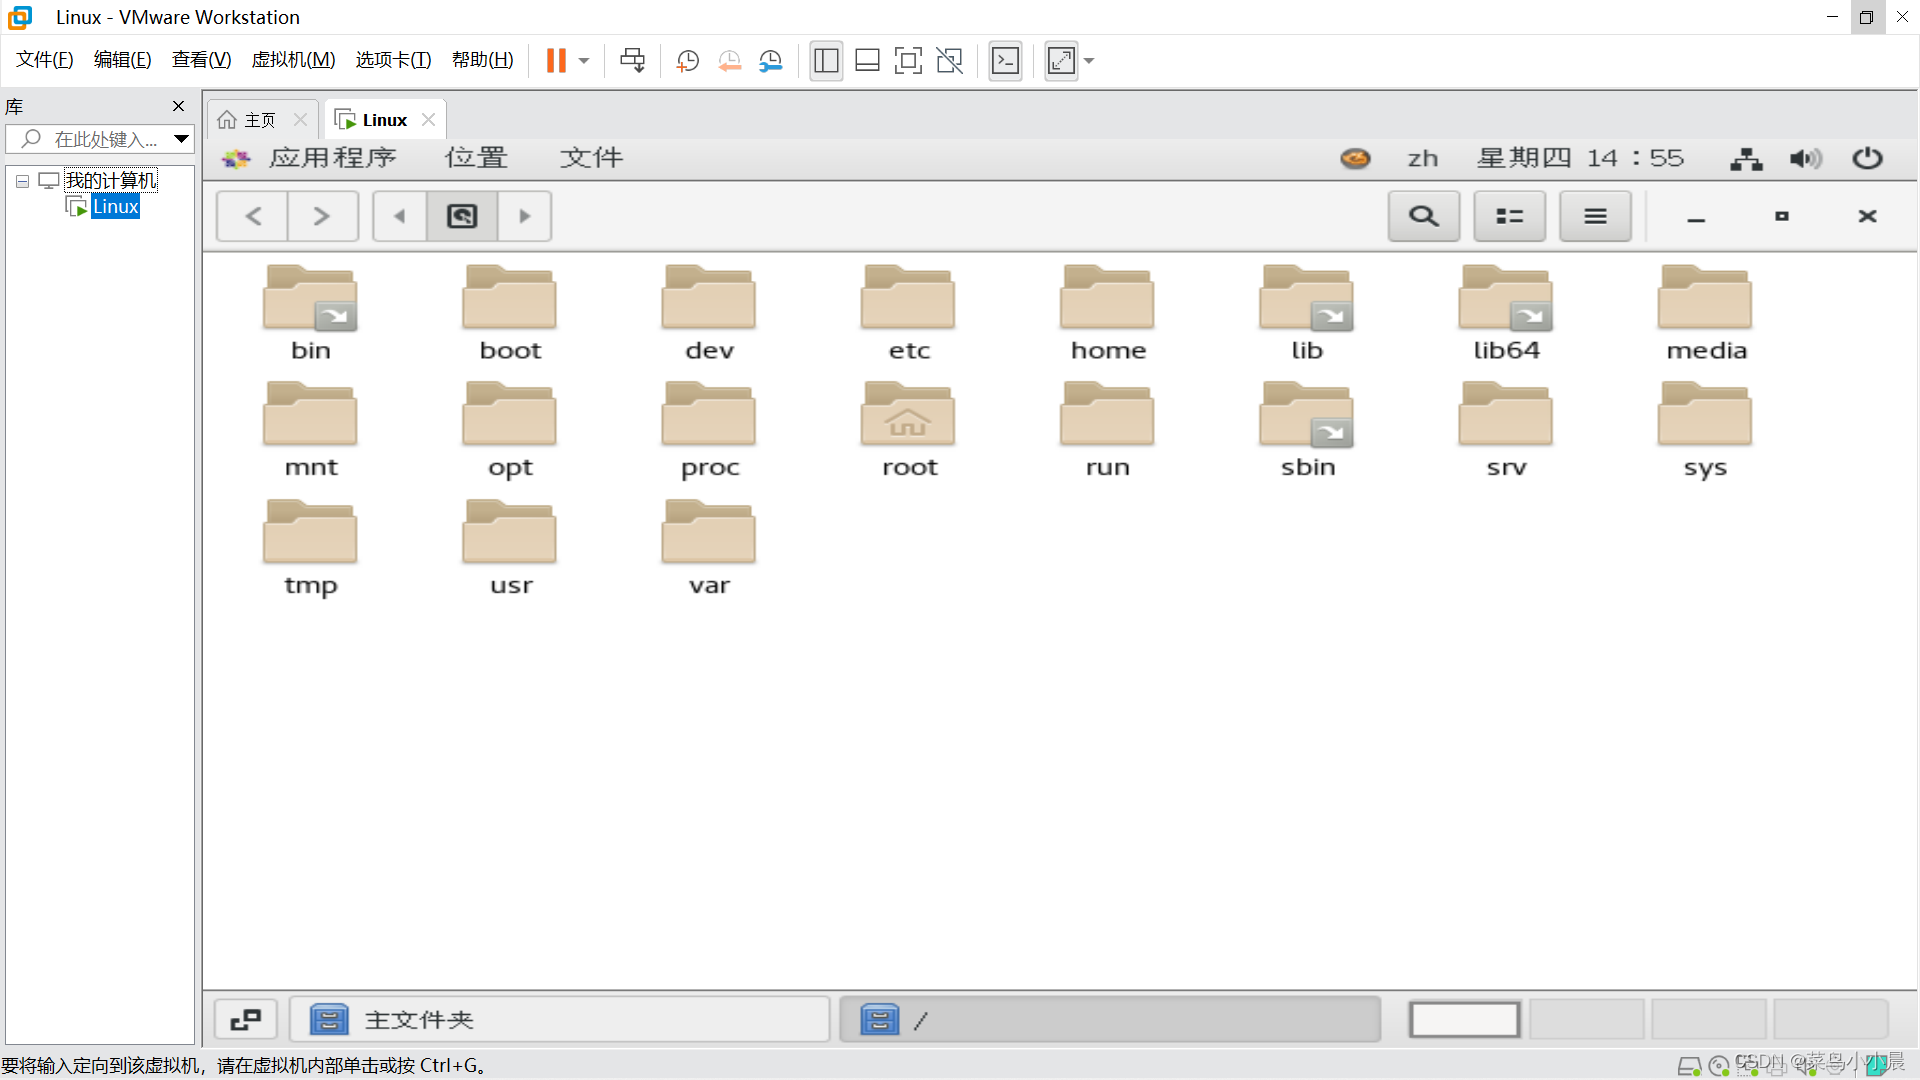
Task: Toggle the list view button in file manager
Action: [x=1509, y=216]
